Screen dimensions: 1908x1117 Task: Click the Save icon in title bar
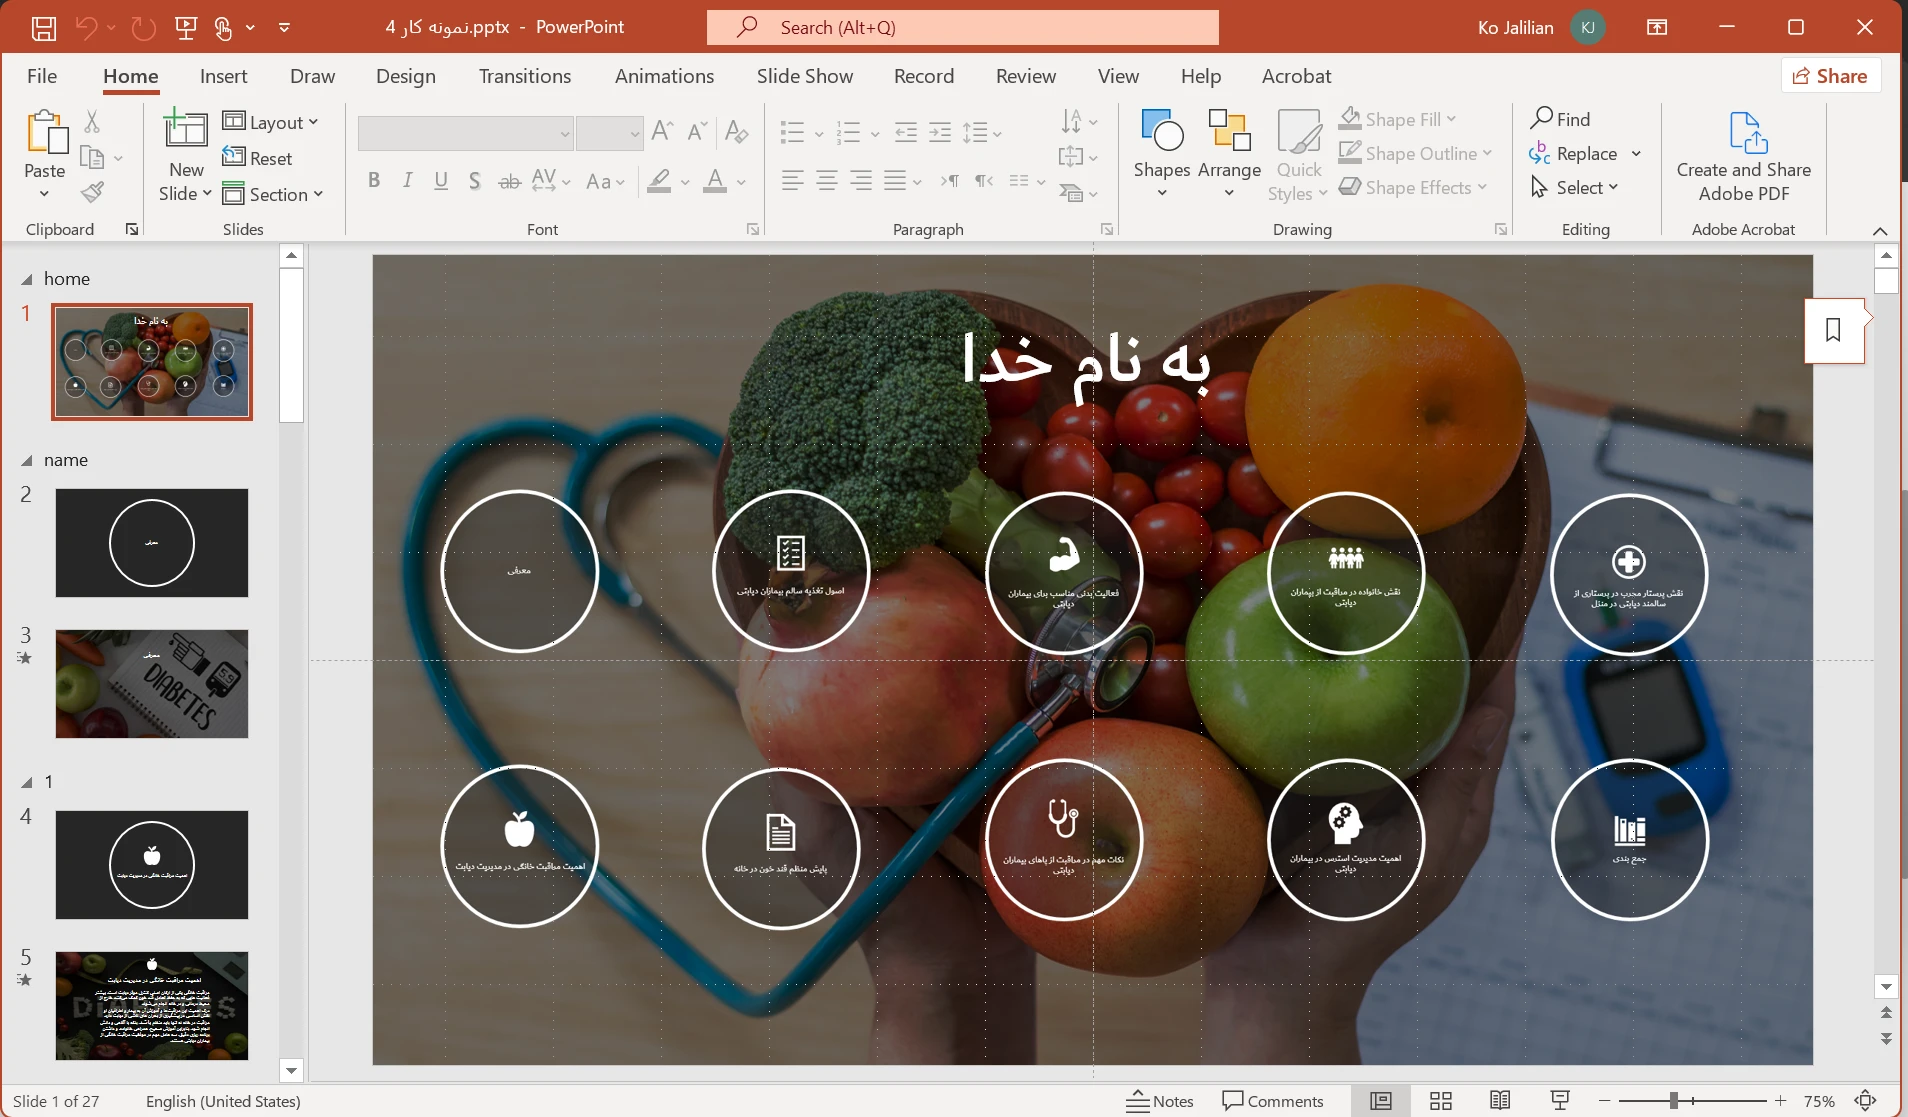pos(44,28)
